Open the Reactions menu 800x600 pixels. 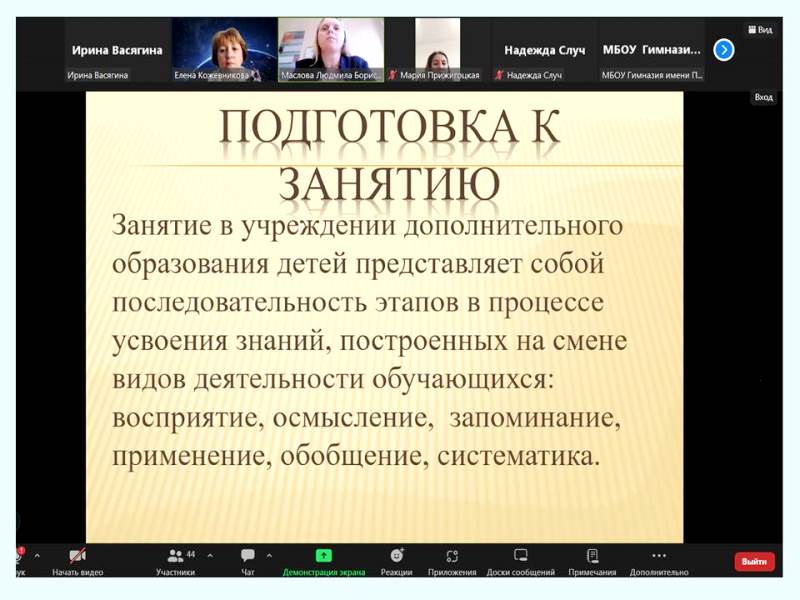coord(397,556)
